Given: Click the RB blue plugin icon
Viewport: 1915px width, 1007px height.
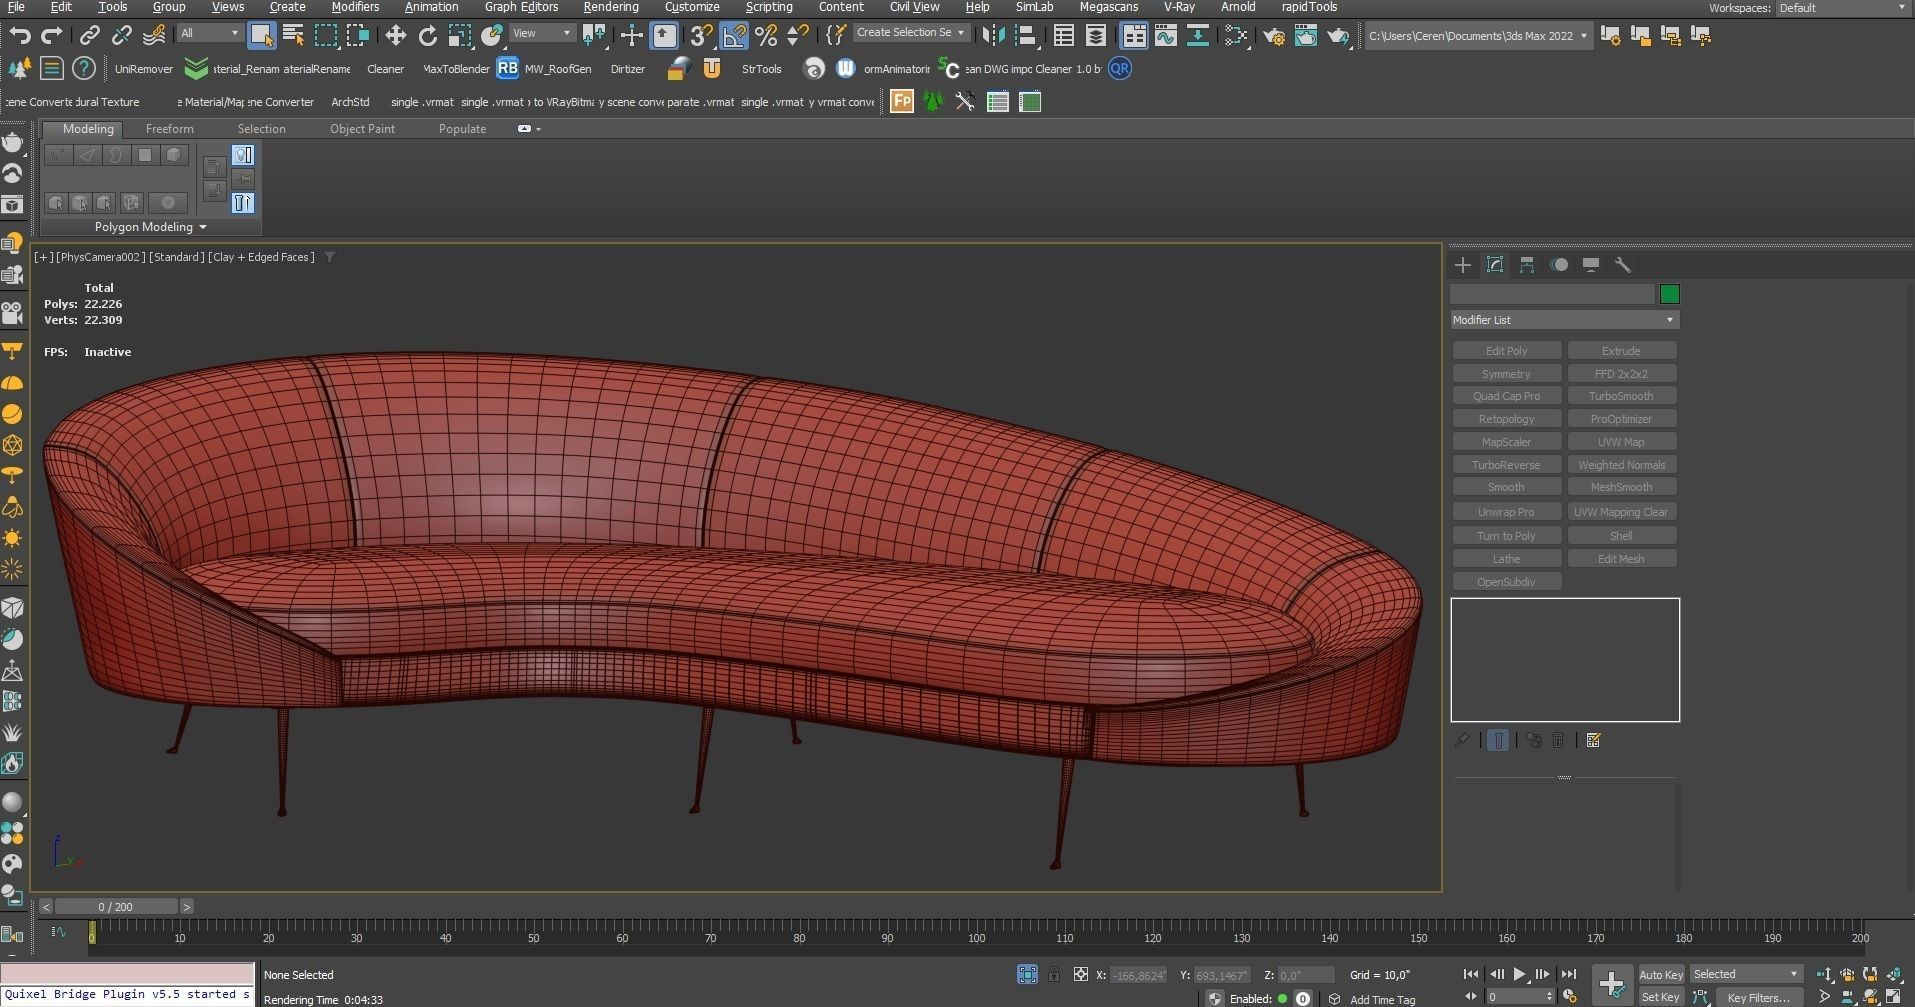Looking at the screenshot, I should pos(507,68).
